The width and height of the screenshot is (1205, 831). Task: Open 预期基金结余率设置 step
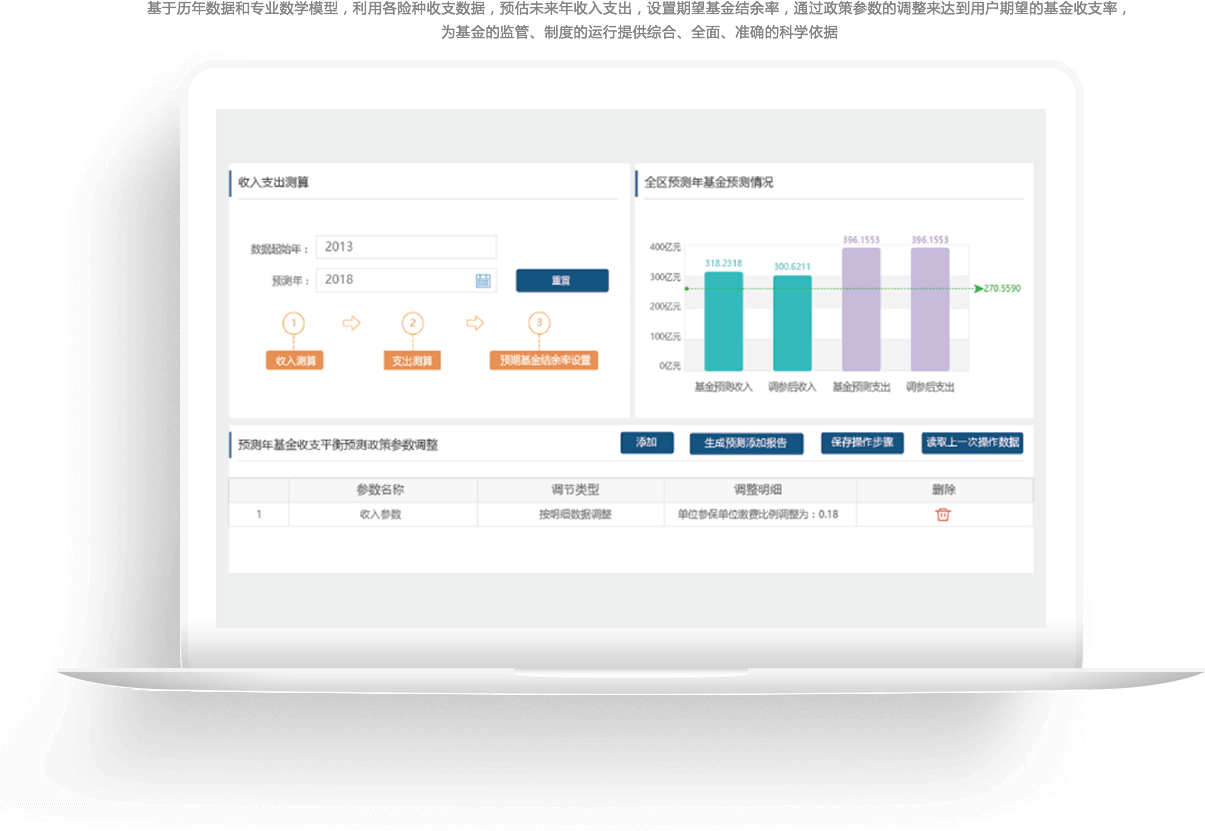pos(544,360)
